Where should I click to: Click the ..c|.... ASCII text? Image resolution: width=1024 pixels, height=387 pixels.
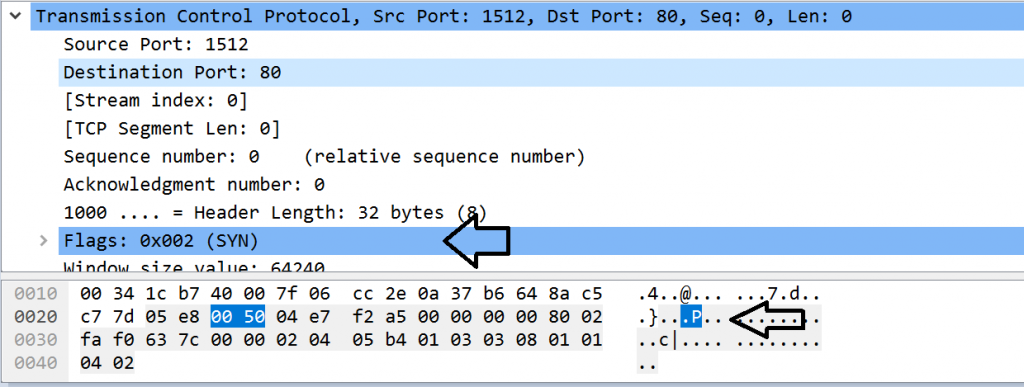tap(680, 340)
